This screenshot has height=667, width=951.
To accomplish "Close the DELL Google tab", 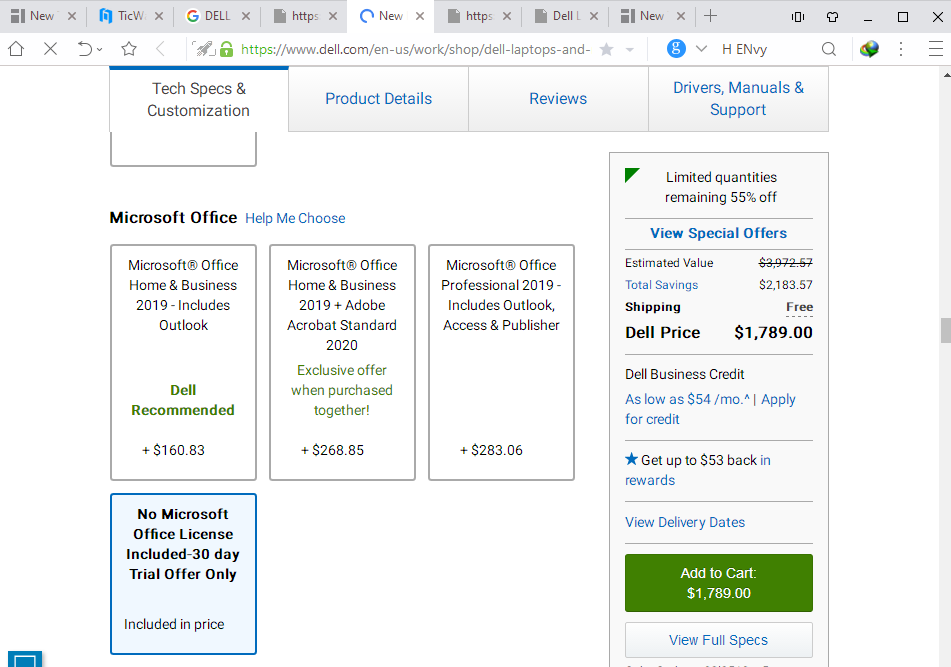I will [x=246, y=16].
